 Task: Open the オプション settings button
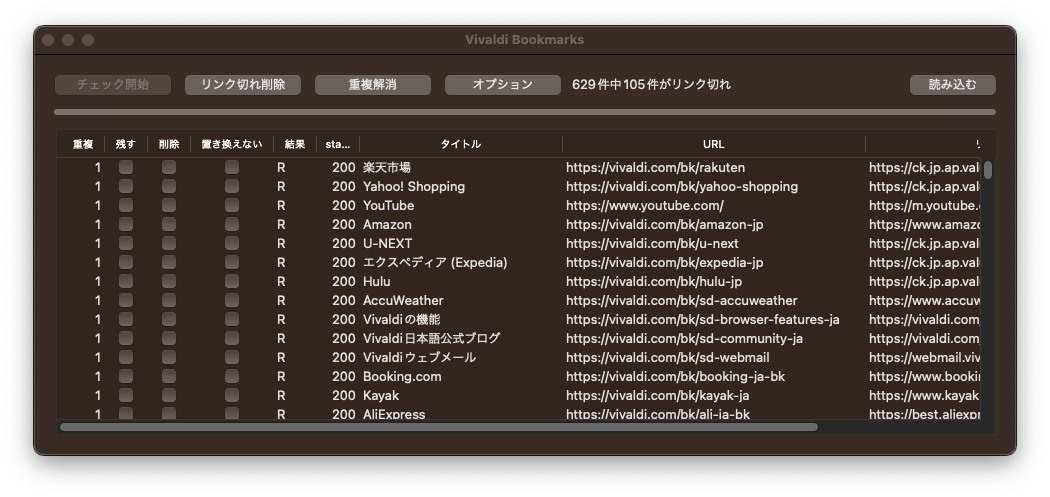pos(502,85)
